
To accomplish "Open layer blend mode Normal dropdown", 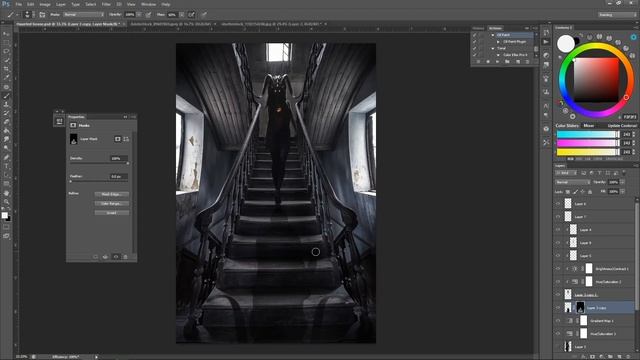I will point(572,182).
